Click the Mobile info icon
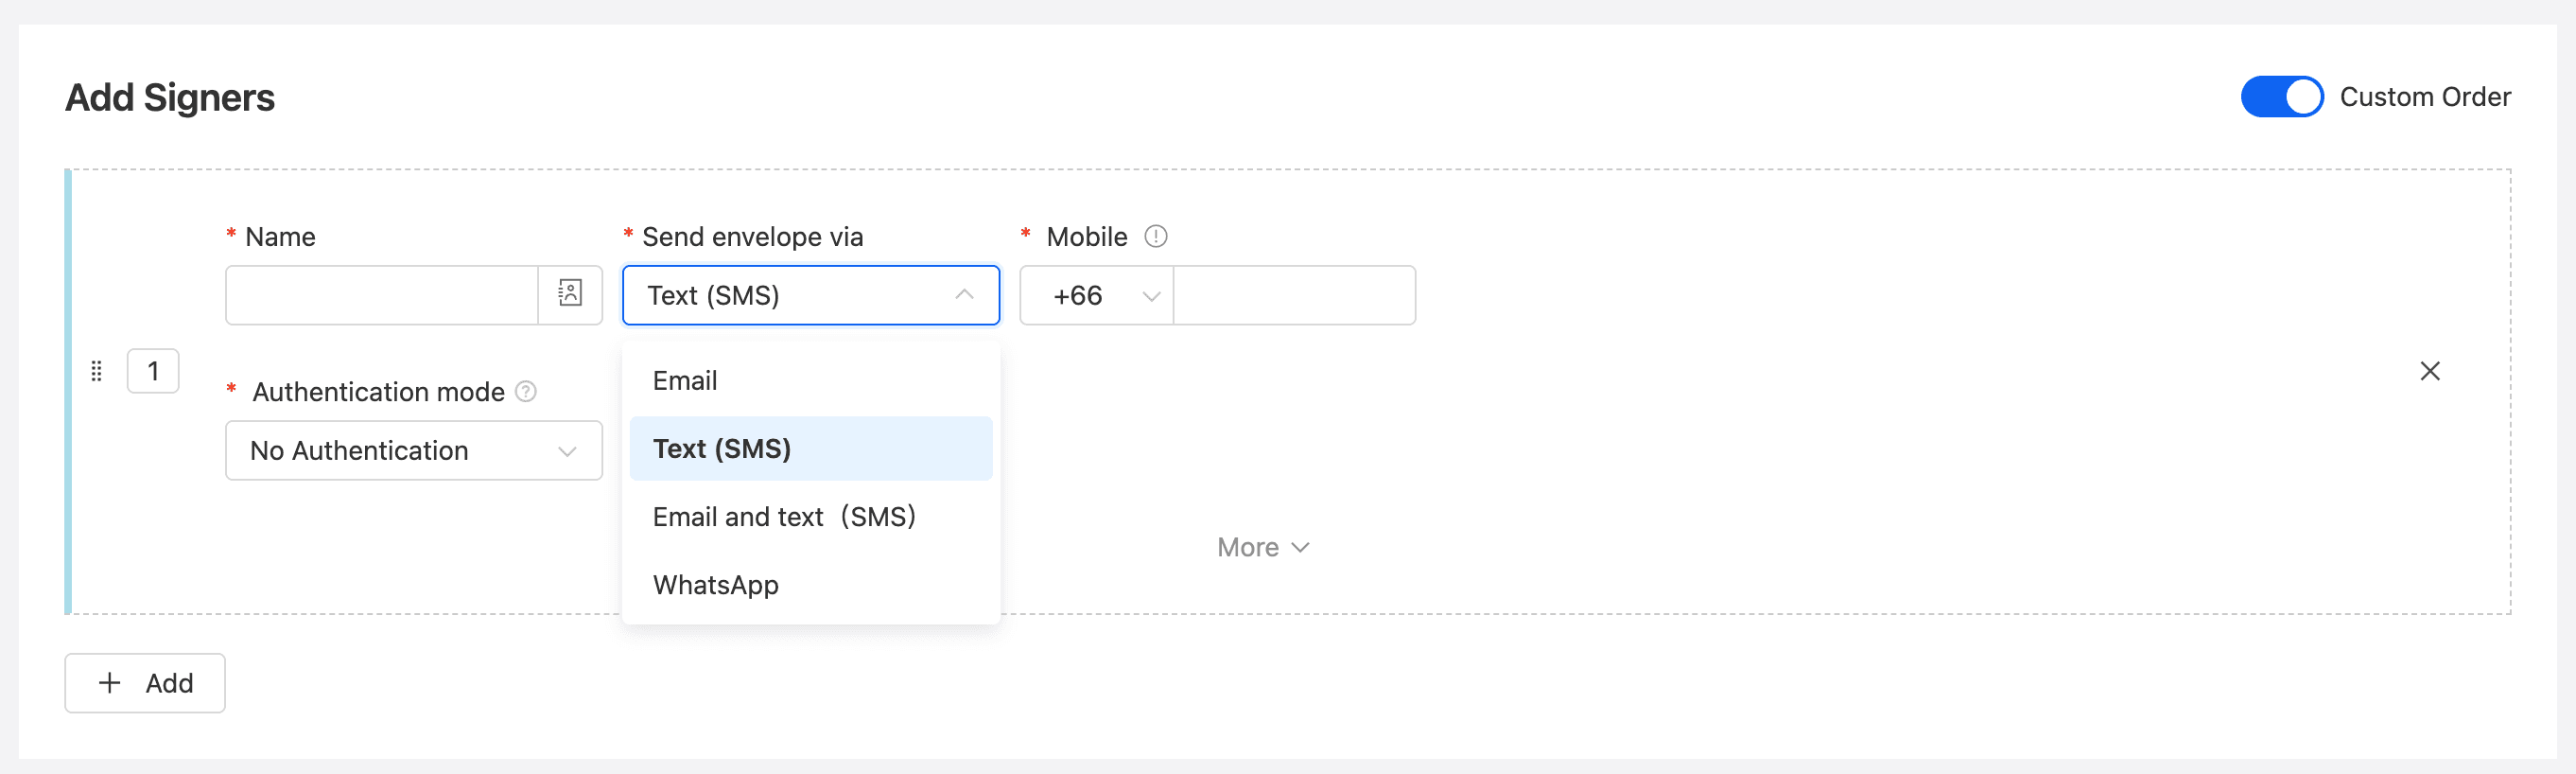Screen dimensions: 2576x774 click(x=1155, y=237)
